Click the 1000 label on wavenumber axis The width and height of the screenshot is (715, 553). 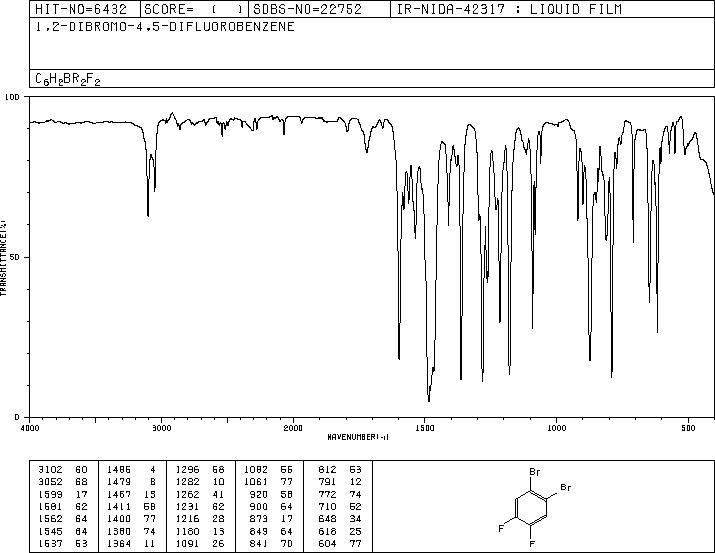click(556, 428)
